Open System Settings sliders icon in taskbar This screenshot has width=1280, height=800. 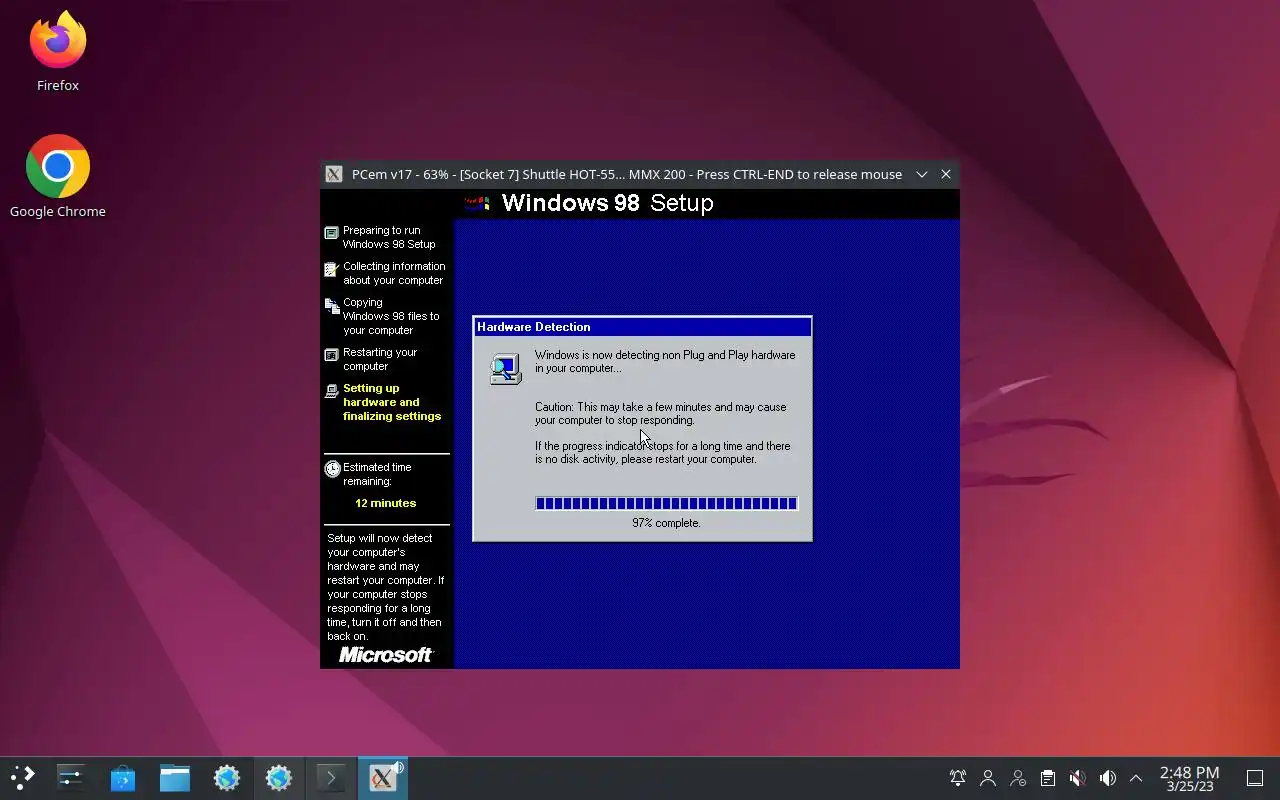click(70, 778)
